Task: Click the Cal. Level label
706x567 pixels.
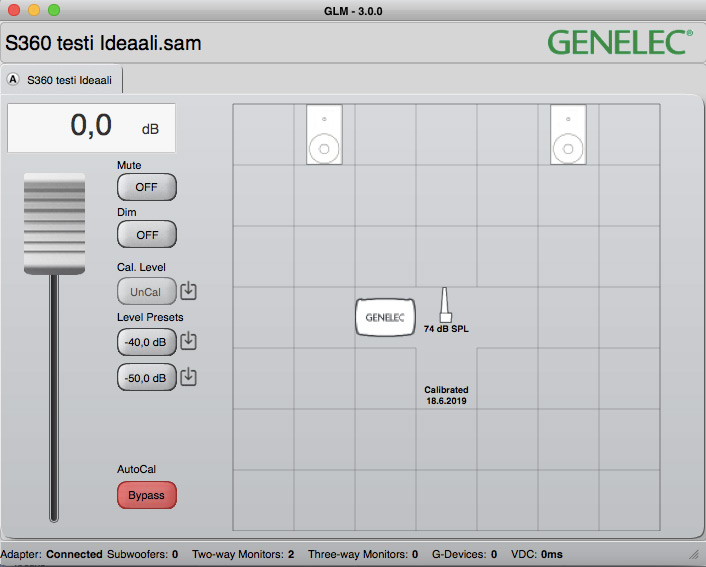Action: tap(141, 267)
